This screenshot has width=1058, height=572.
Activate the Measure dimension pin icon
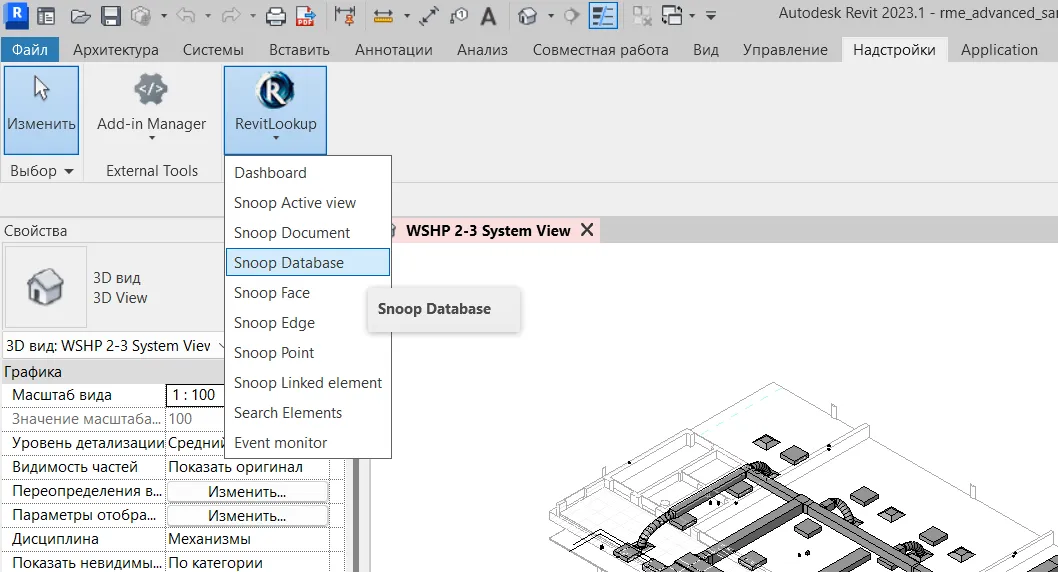[x=345, y=16]
